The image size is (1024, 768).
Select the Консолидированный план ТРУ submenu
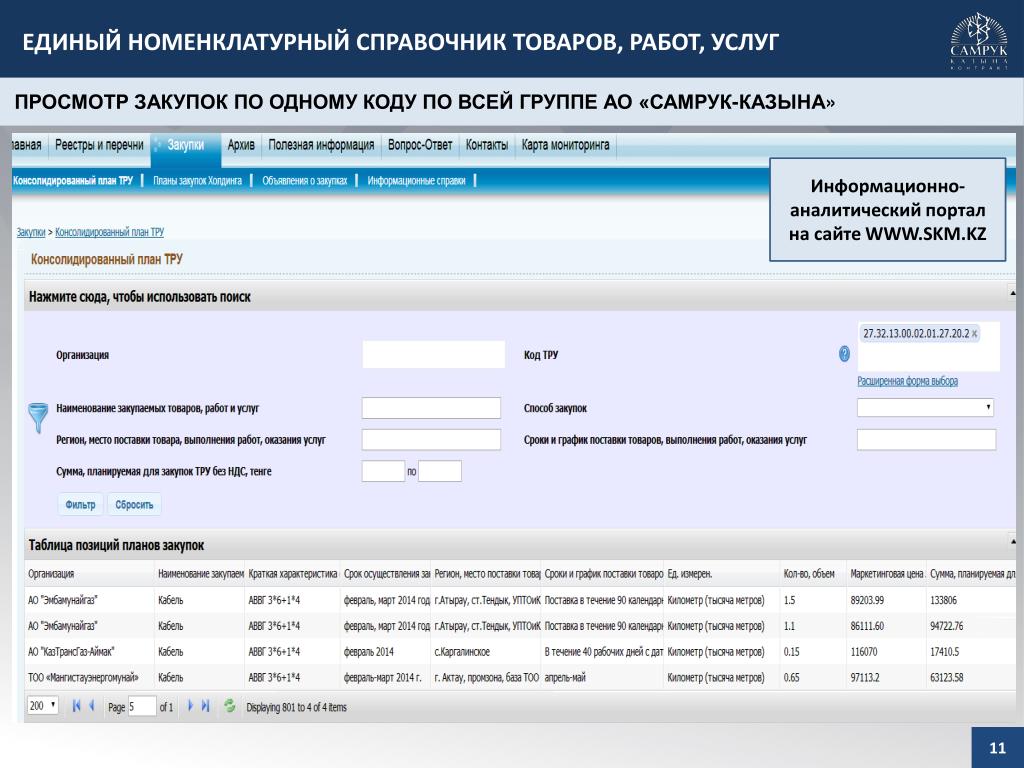pyautogui.click(x=72, y=181)
